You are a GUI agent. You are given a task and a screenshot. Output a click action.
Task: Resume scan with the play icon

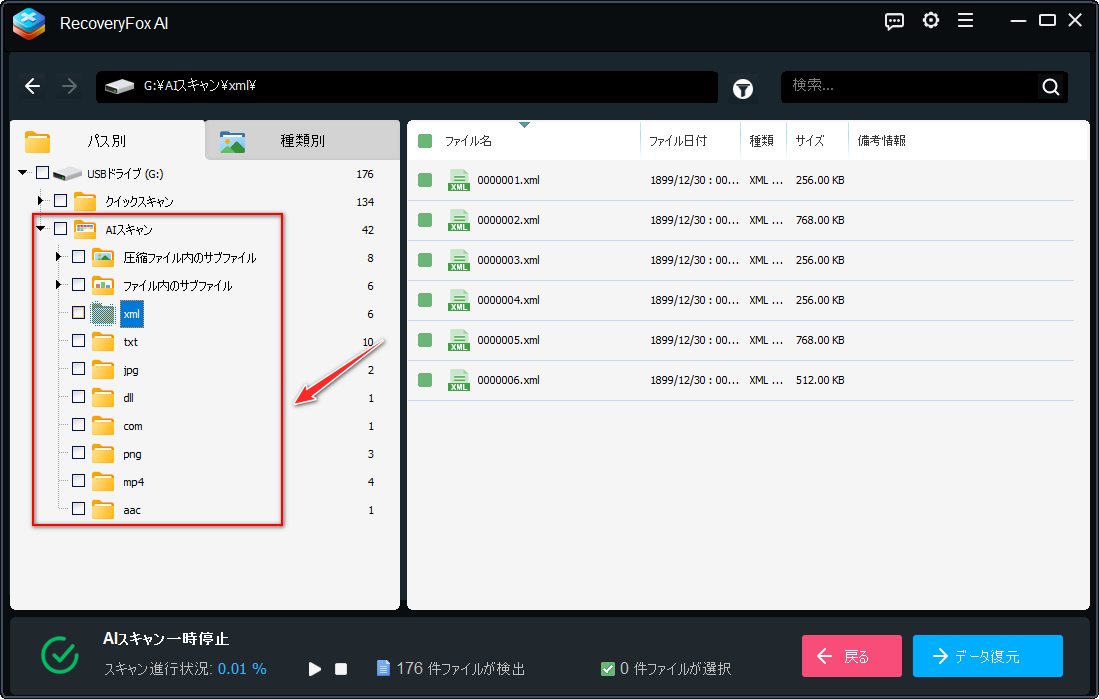pyautogui.click(x=315, y=668)
